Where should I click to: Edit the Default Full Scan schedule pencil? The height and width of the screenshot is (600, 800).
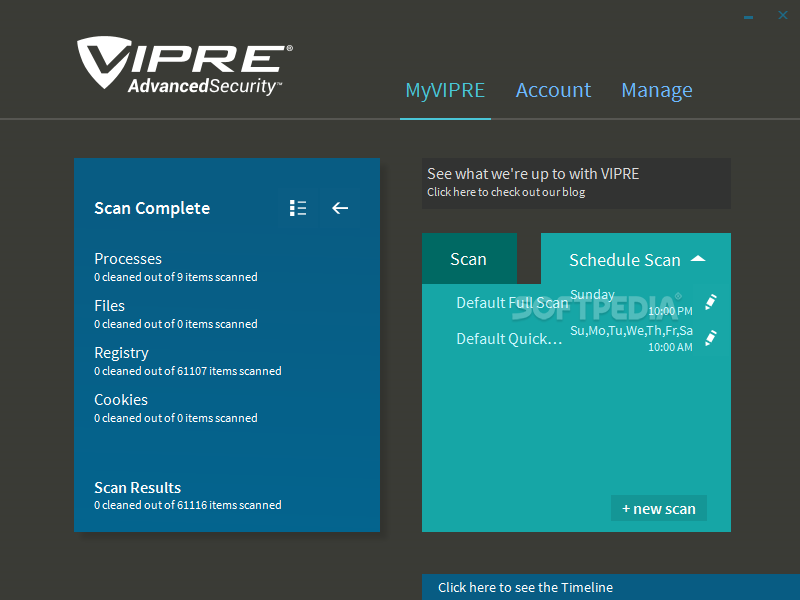[x=711, y=302]
